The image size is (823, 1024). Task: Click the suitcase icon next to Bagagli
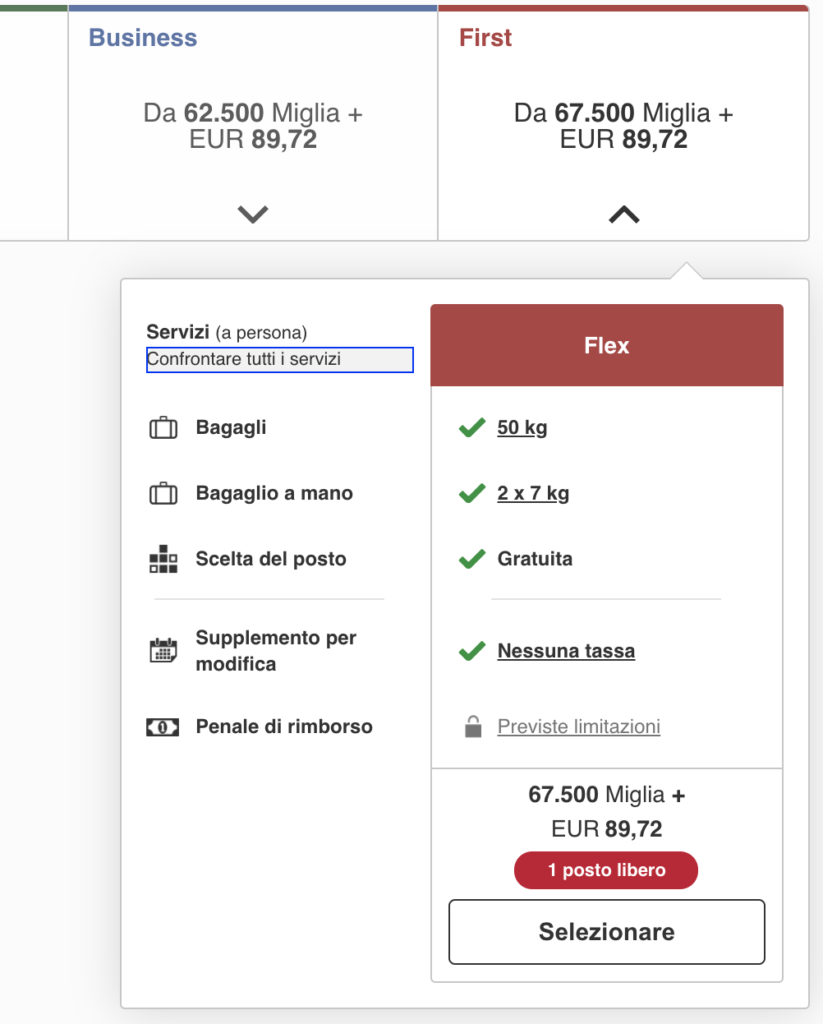[x=163, y=429]
